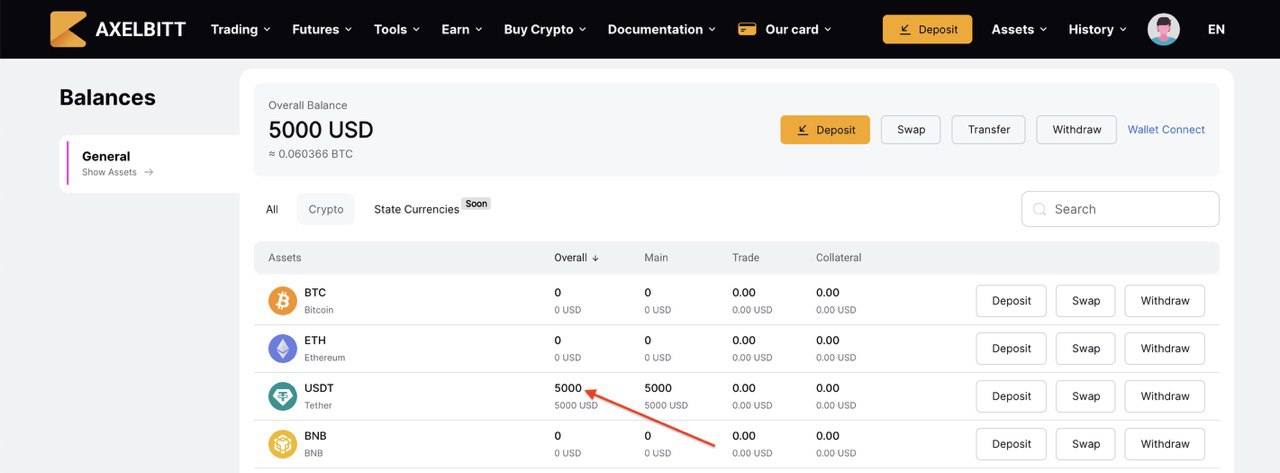Open the History dropdown

[x=1098, y=29]
